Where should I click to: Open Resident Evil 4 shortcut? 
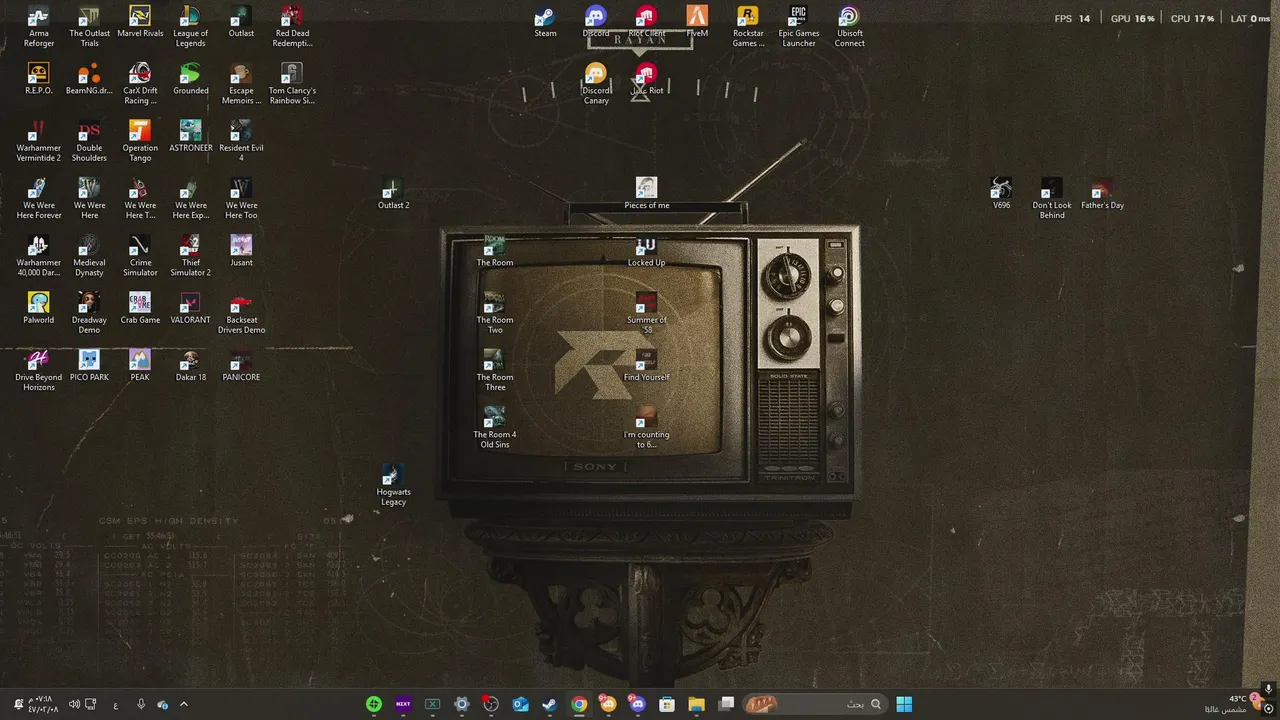pos(241,142)
